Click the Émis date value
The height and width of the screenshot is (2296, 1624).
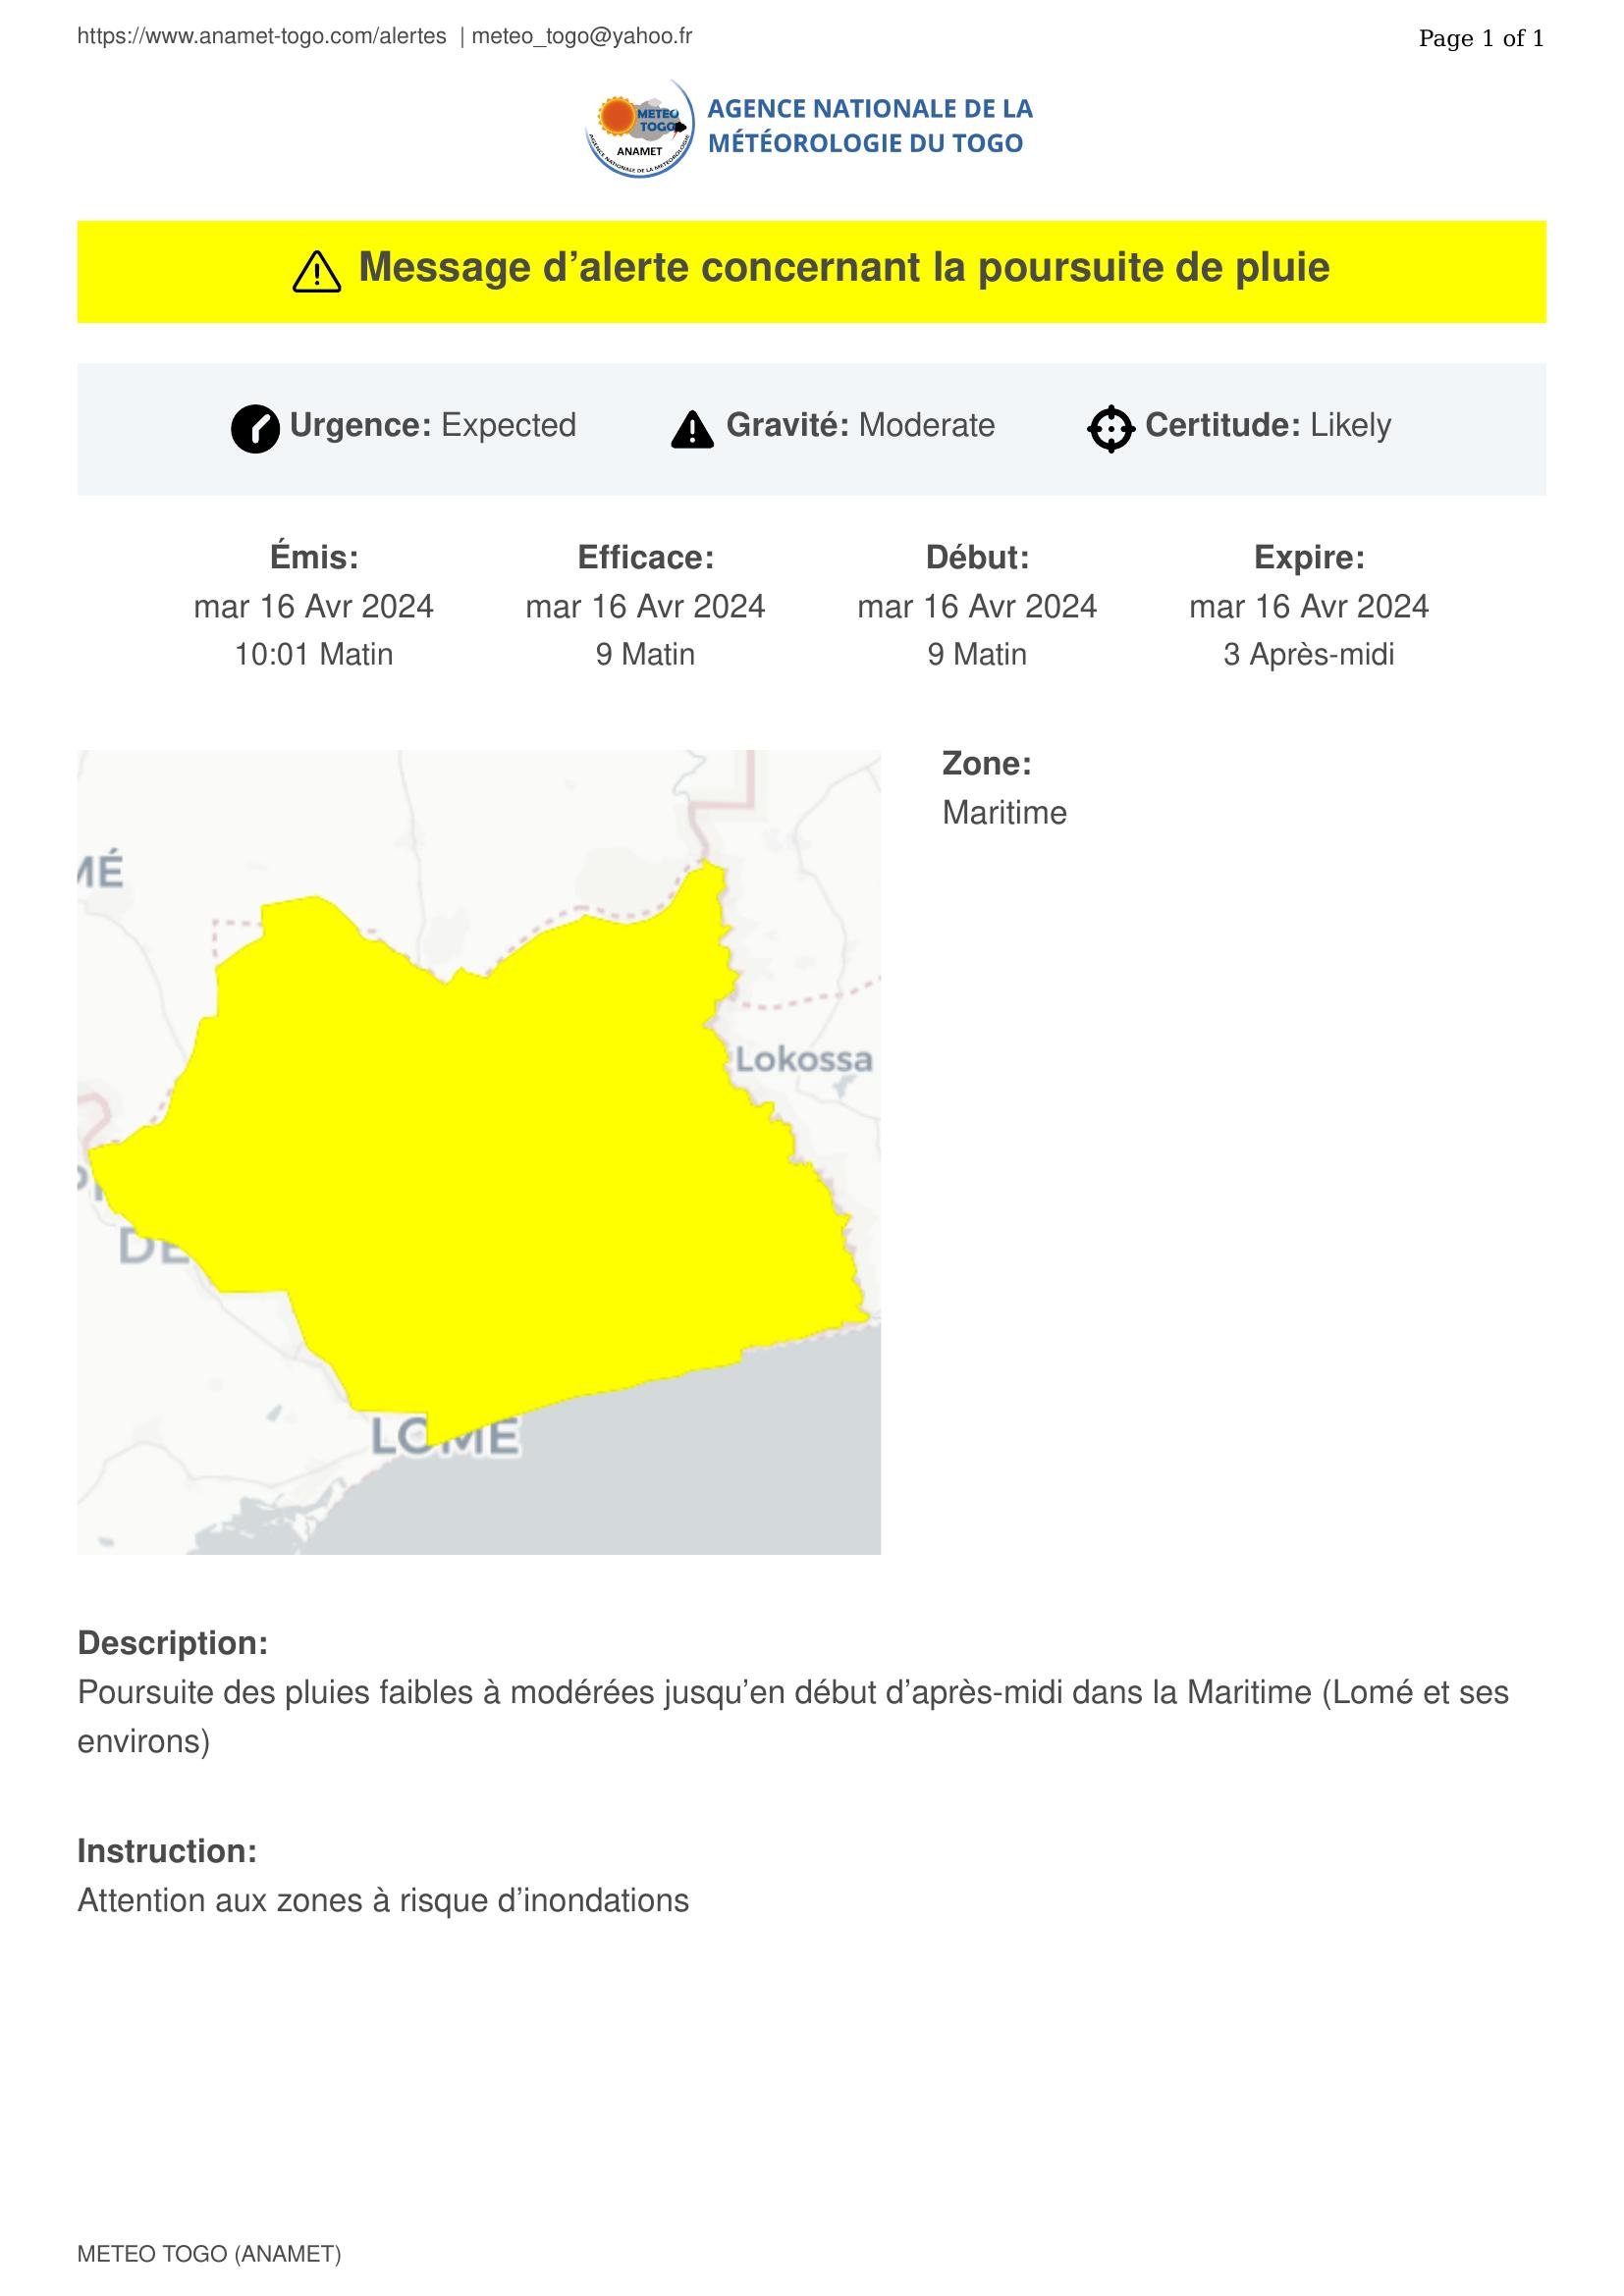click(x=313, y=606)
